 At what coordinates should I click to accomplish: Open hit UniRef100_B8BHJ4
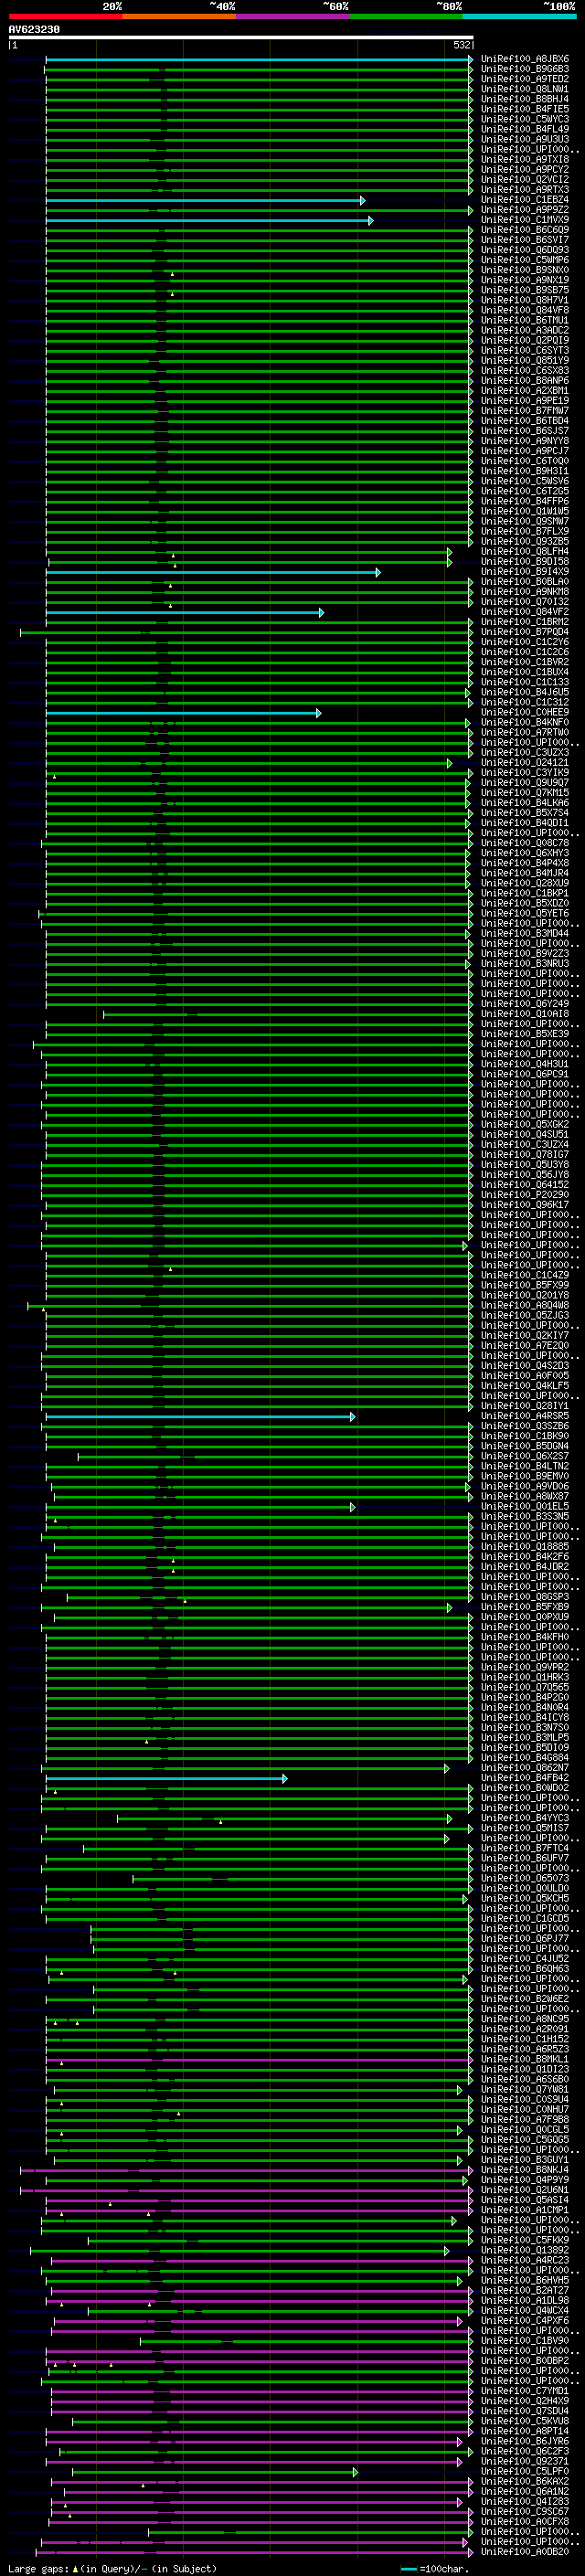(x=525, y=99)
